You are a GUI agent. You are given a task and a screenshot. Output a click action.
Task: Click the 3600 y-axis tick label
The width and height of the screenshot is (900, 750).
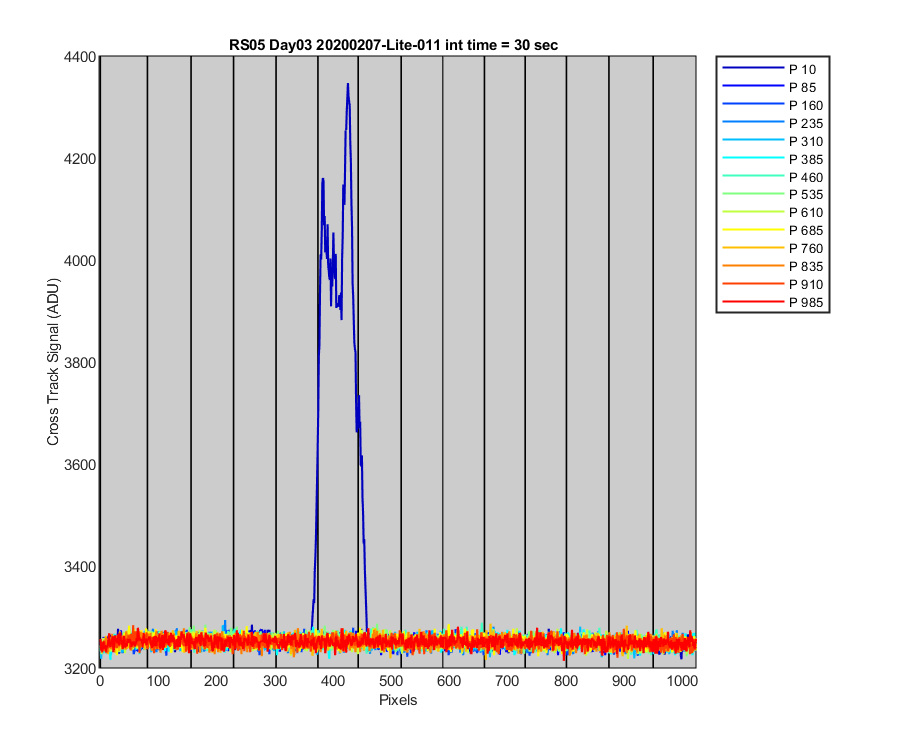point(79,464)
